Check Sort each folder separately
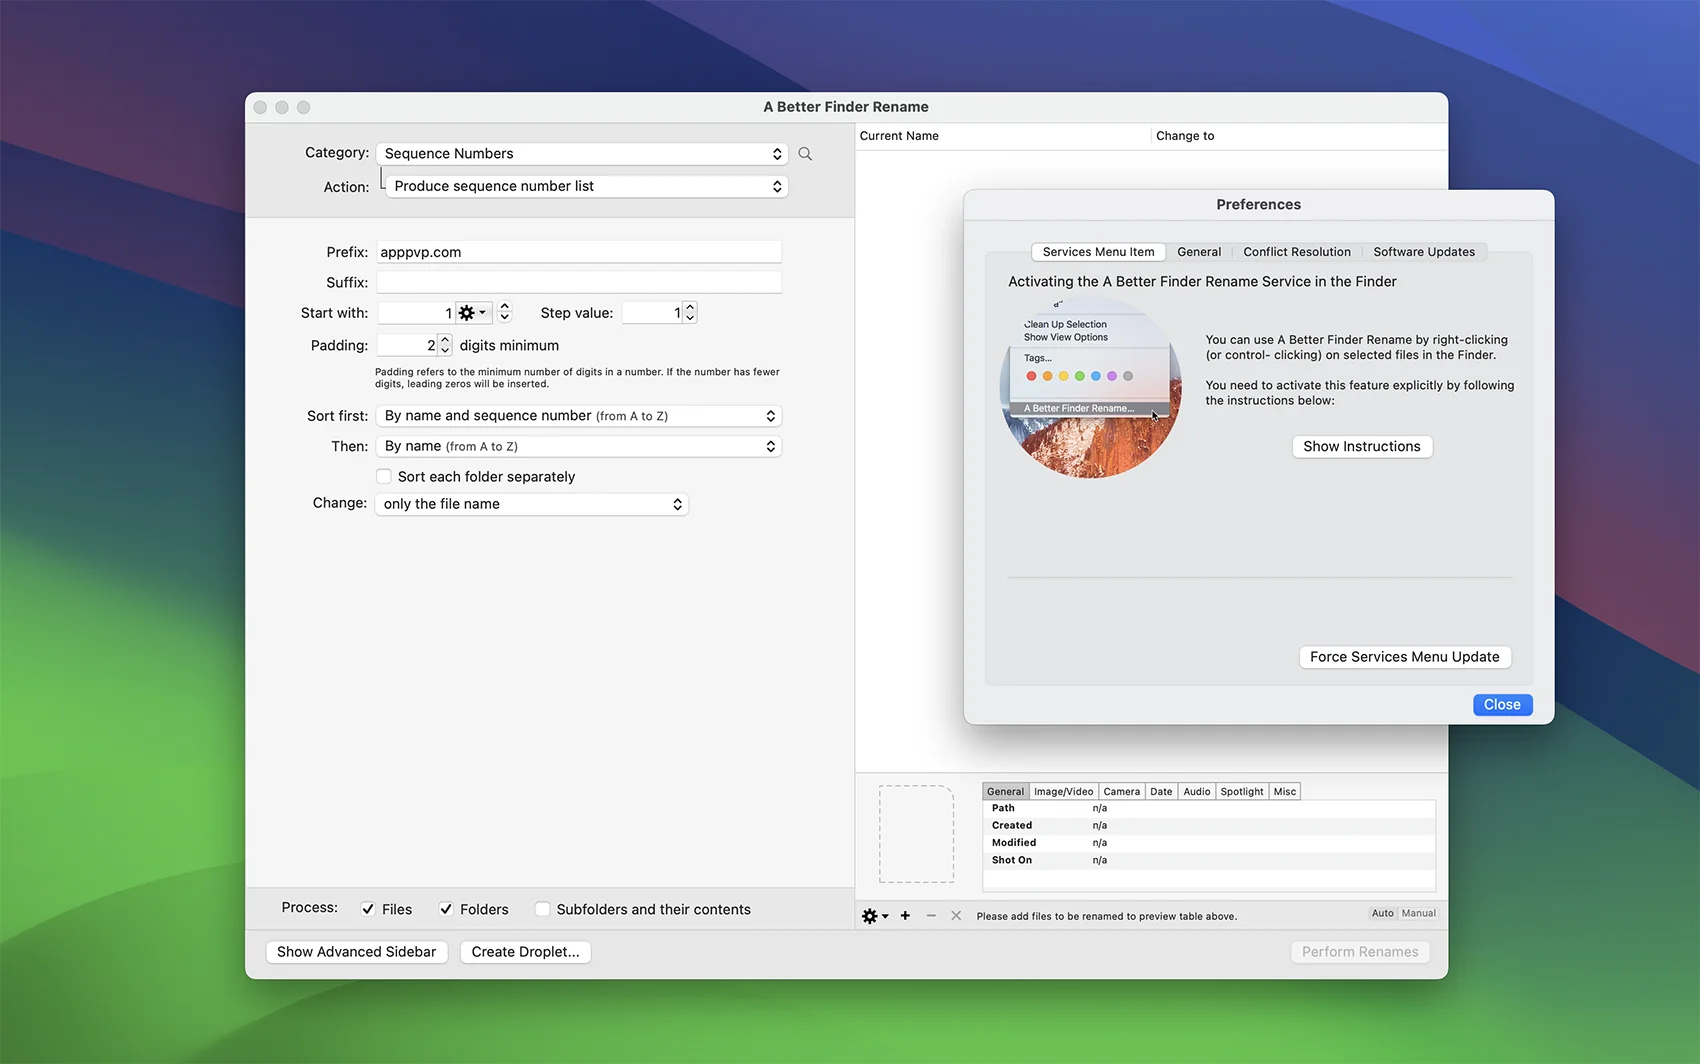This screenshot has height=1064, width=1700. coord(384,477)
